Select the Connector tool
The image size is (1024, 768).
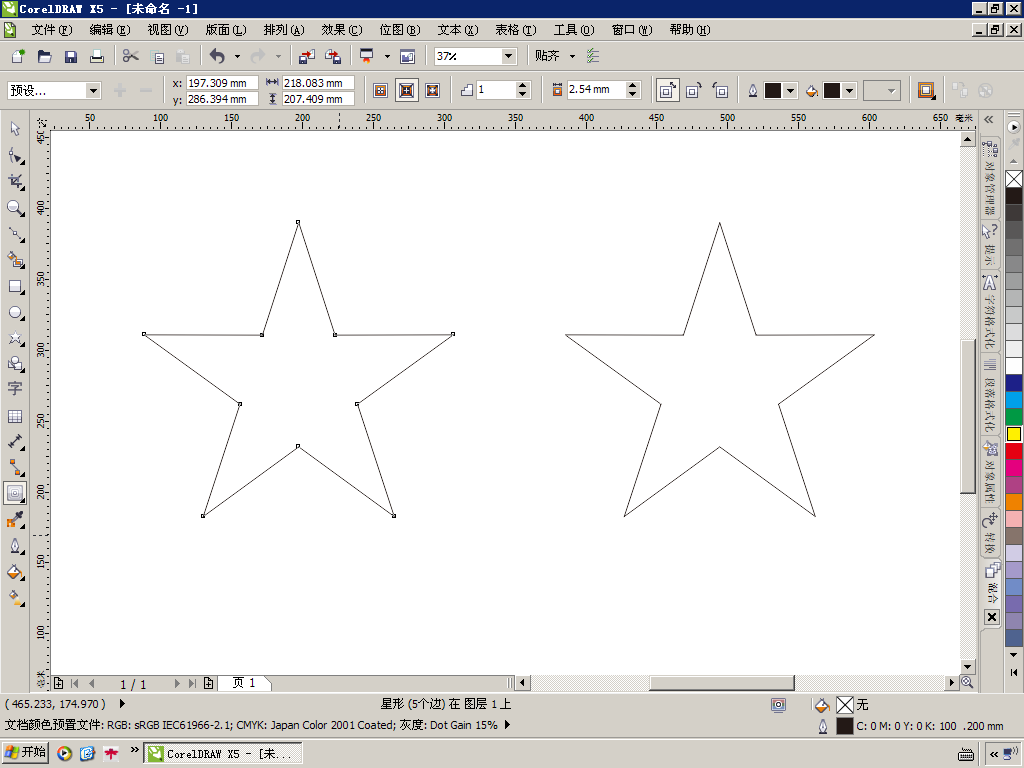(15, 468)
